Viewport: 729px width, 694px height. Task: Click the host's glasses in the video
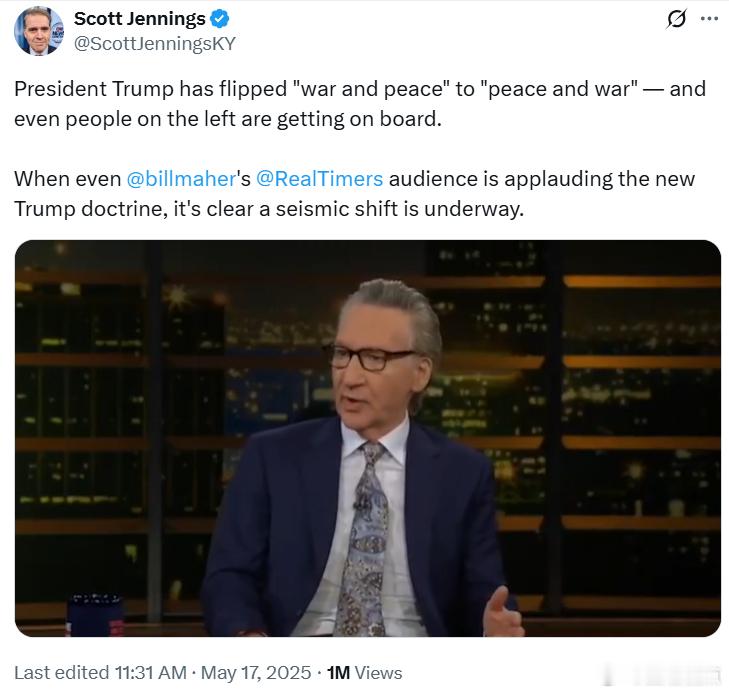click(x=369, y=357)
